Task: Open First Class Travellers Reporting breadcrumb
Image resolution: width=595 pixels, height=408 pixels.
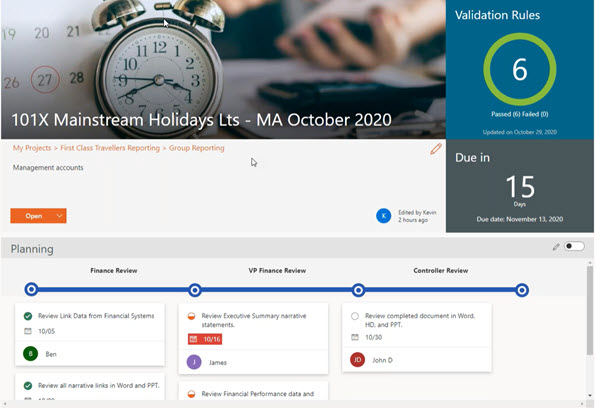Action: point(110,148)
